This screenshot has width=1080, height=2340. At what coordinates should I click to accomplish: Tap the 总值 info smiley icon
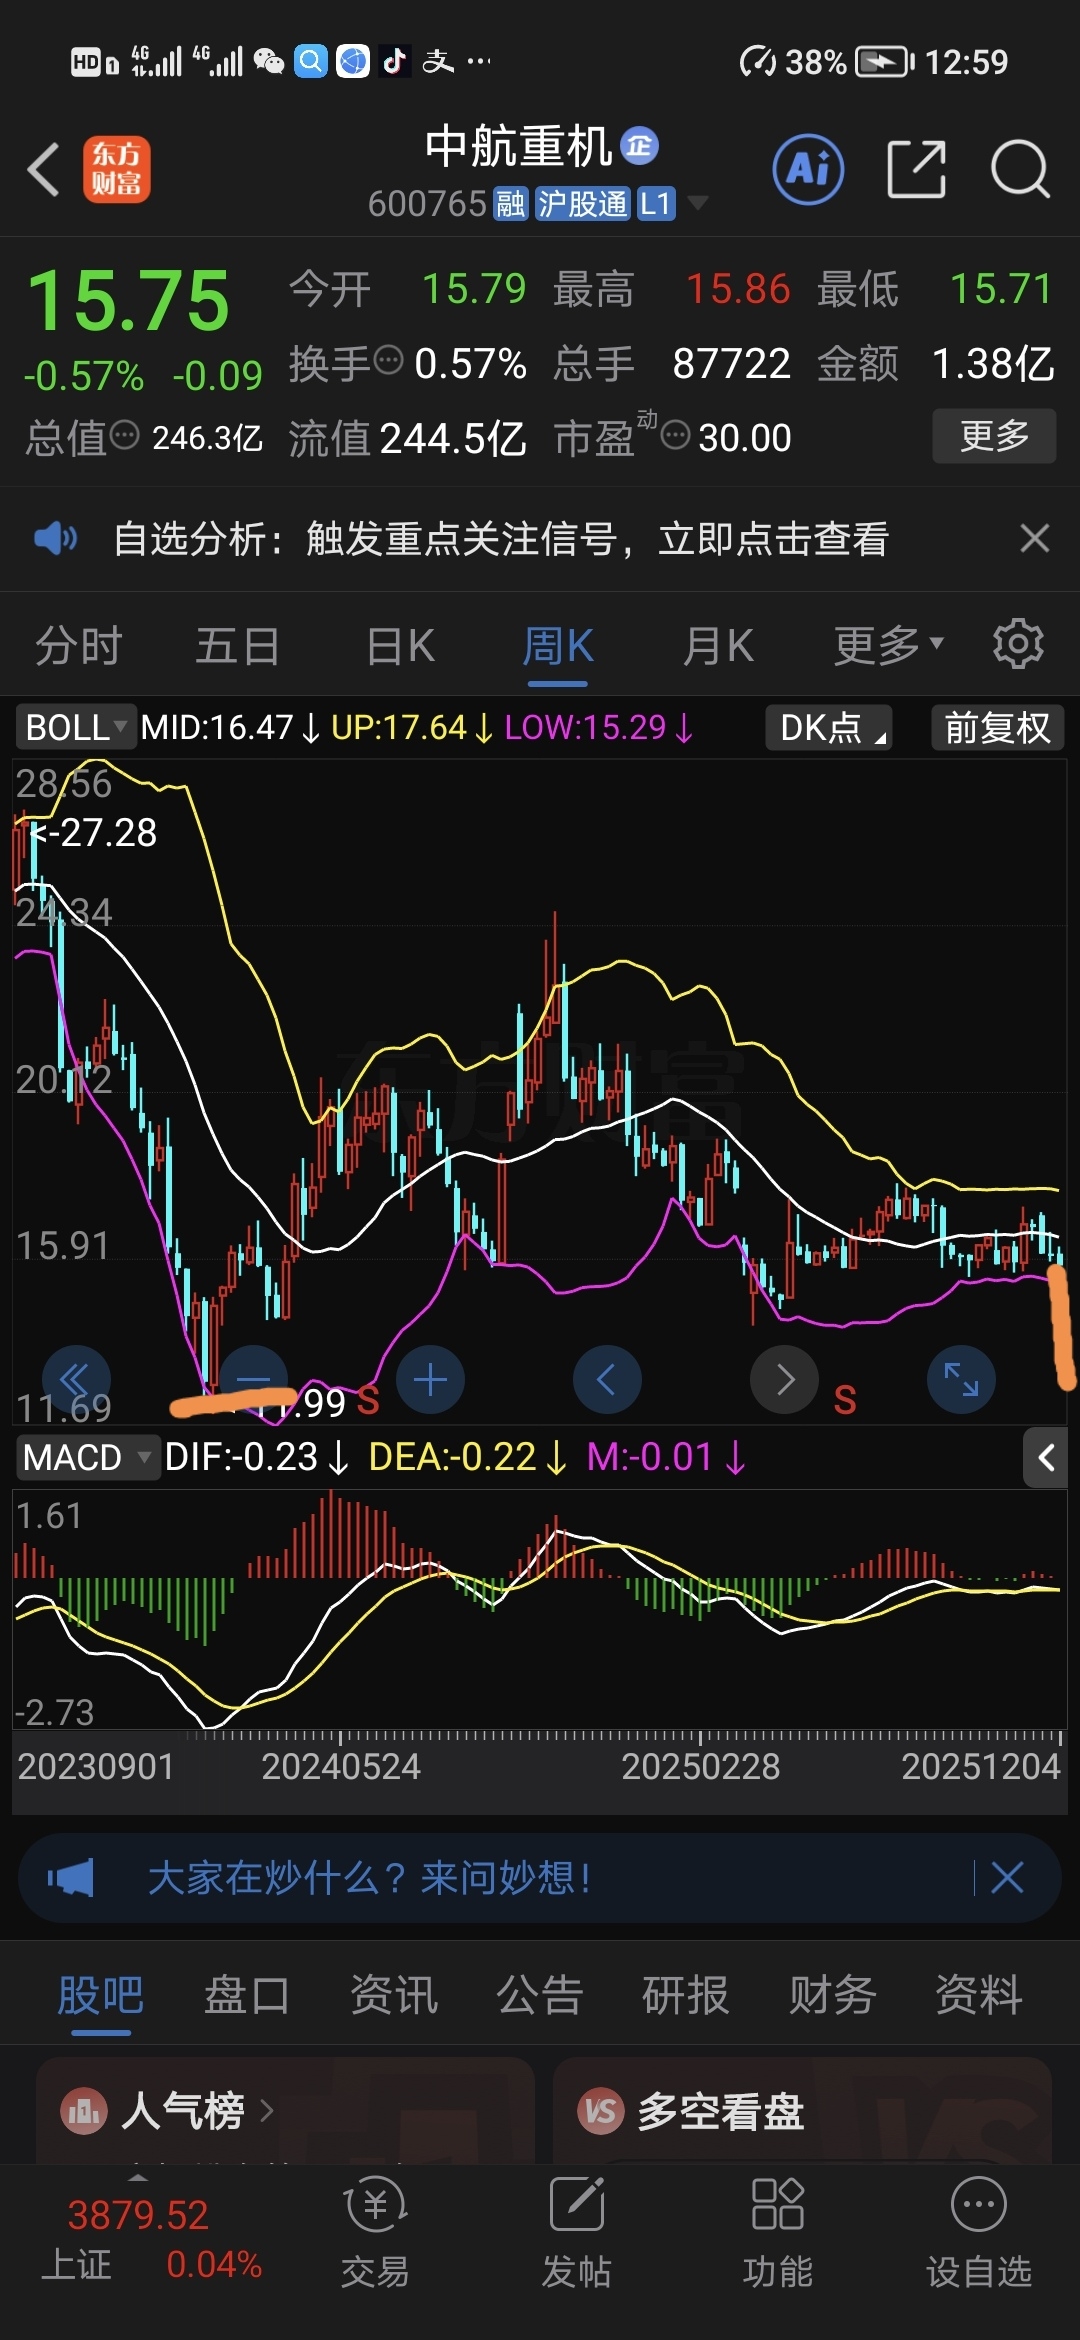124,435
